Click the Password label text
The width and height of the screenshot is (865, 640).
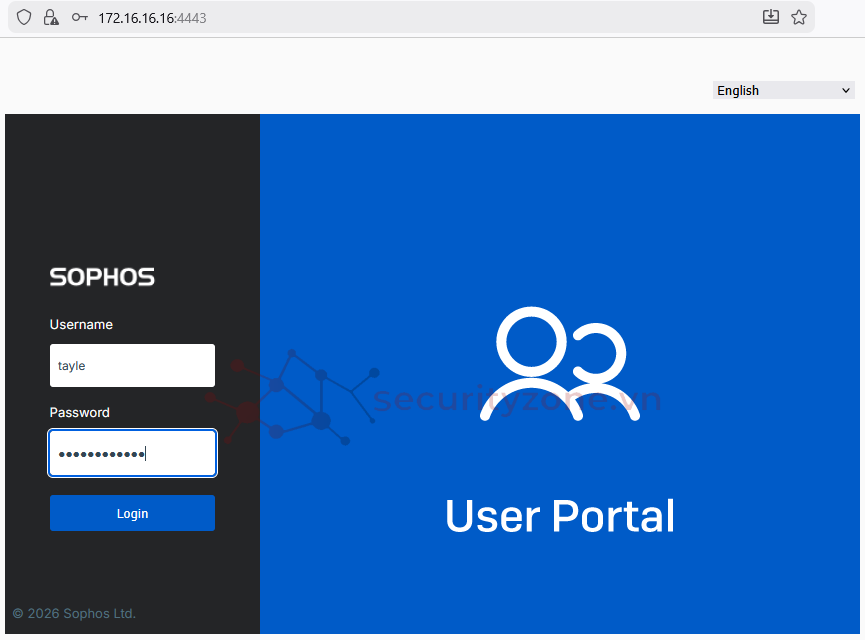[80, 413]
